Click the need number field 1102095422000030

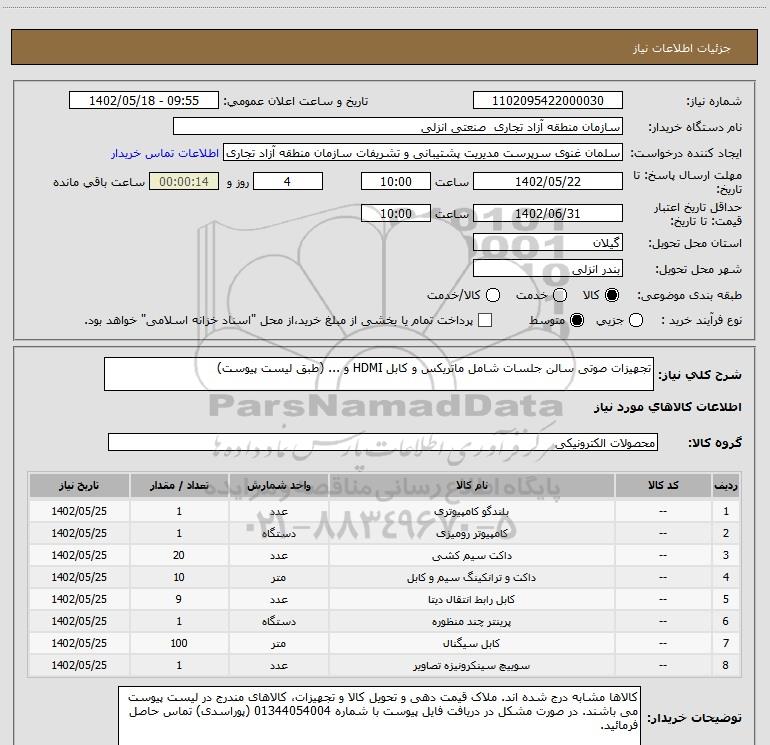point(548,101)
